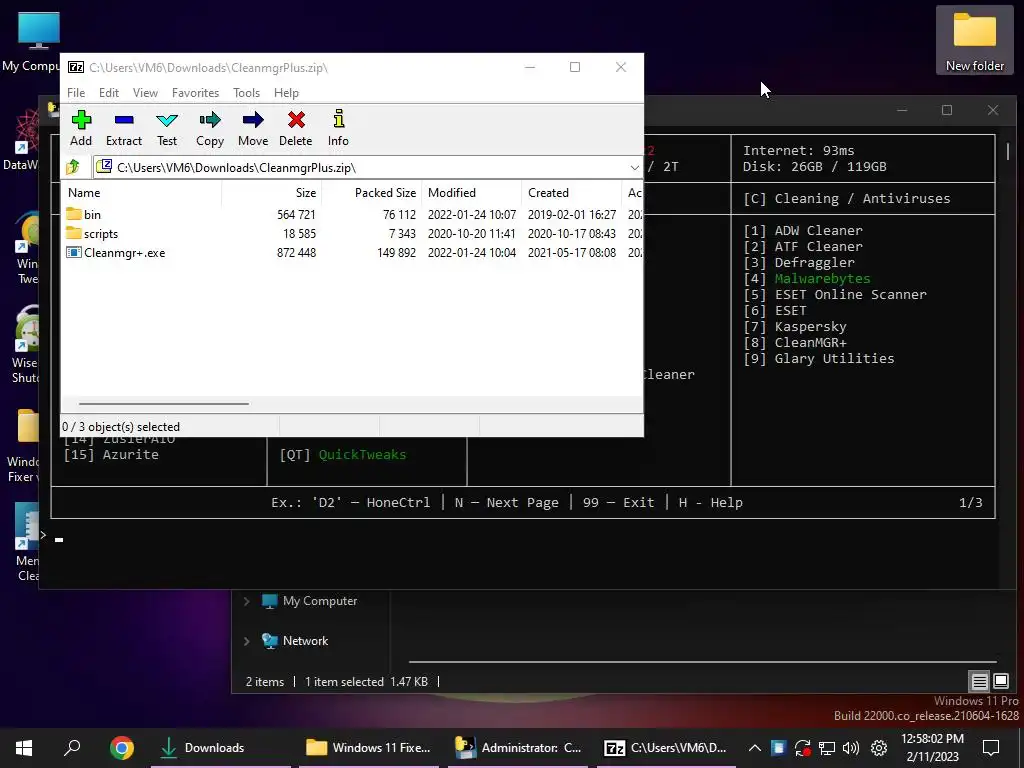
Task: Open the Help menu in 7-Zip
Action: coord(286,93)
